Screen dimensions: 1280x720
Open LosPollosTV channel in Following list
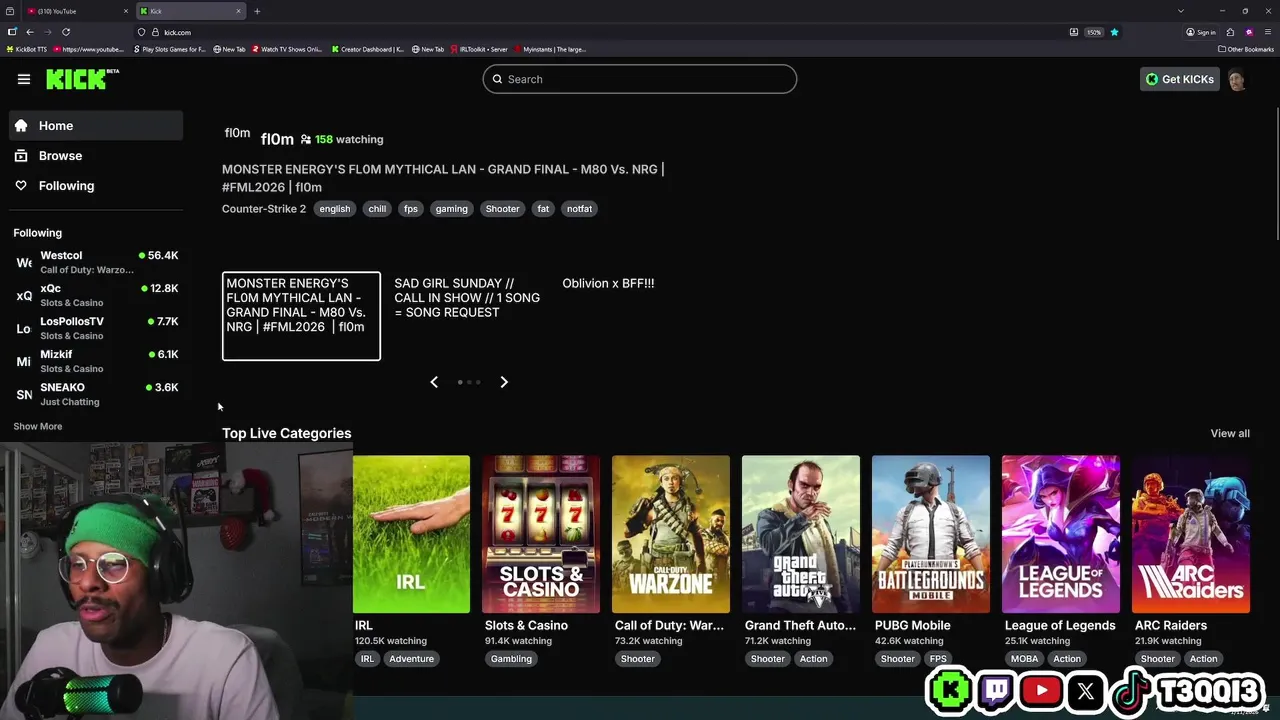pos(96,328)
